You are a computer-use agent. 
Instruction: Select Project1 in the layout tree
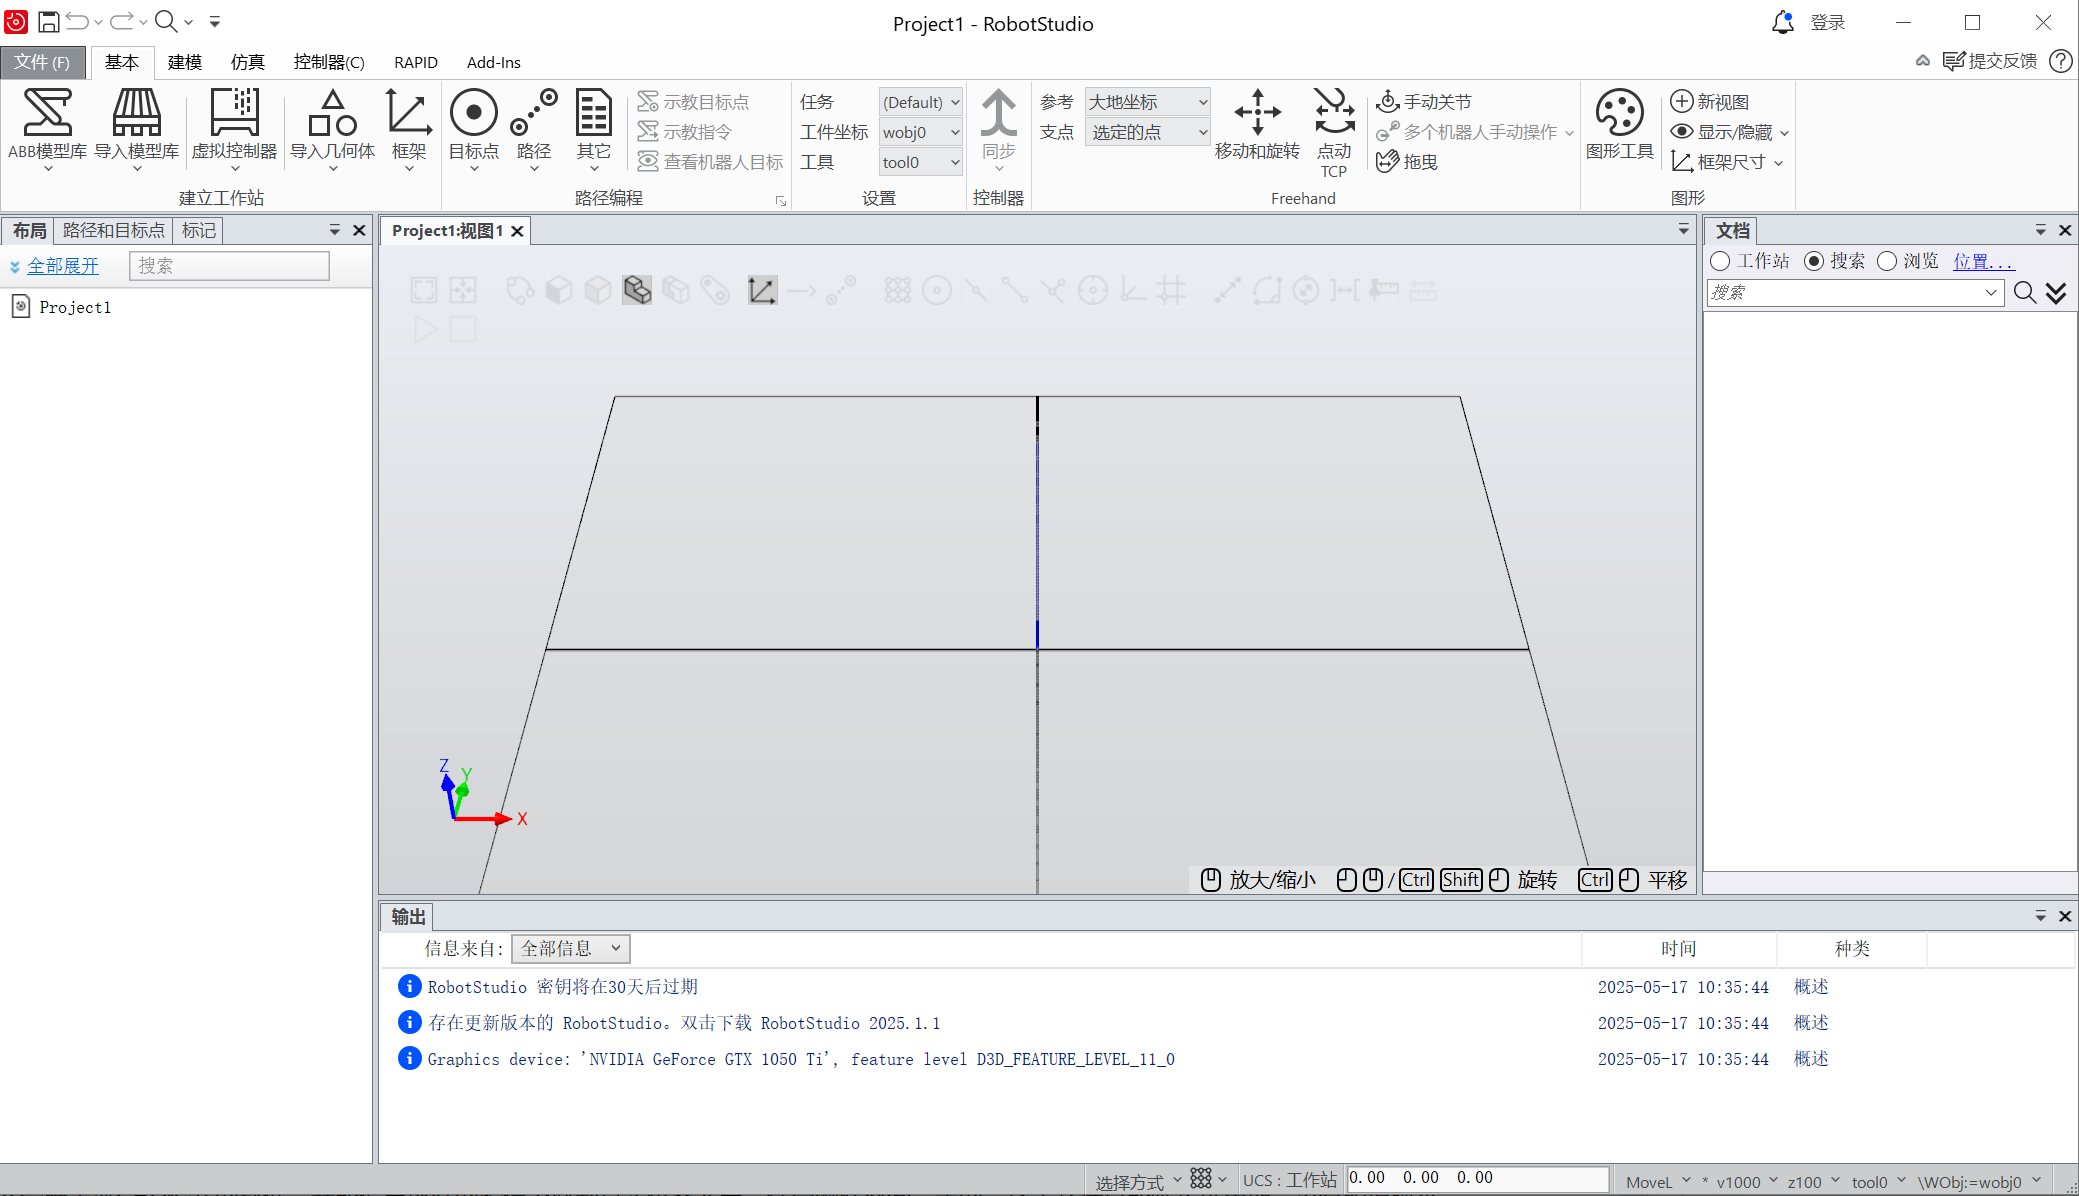click(75, 307)
